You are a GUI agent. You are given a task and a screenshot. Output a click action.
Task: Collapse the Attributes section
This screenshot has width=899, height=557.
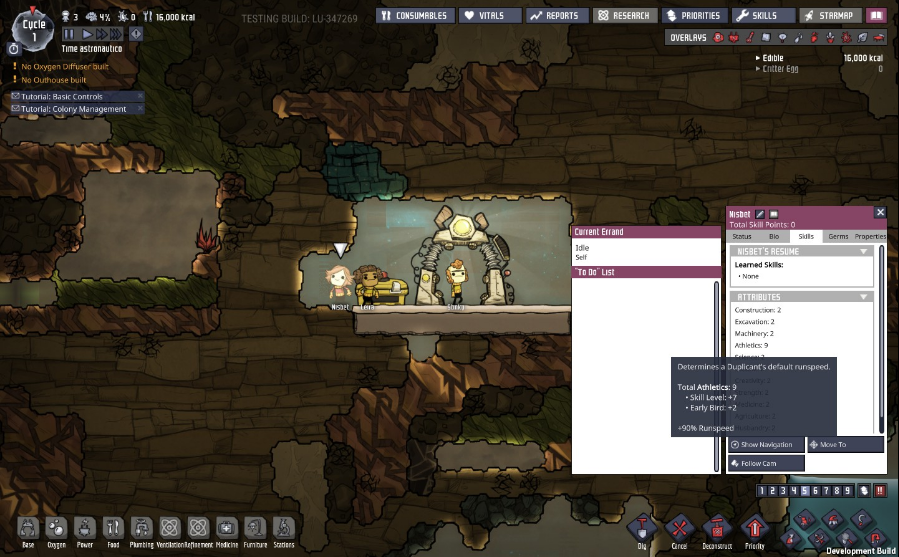coord(863,297)
